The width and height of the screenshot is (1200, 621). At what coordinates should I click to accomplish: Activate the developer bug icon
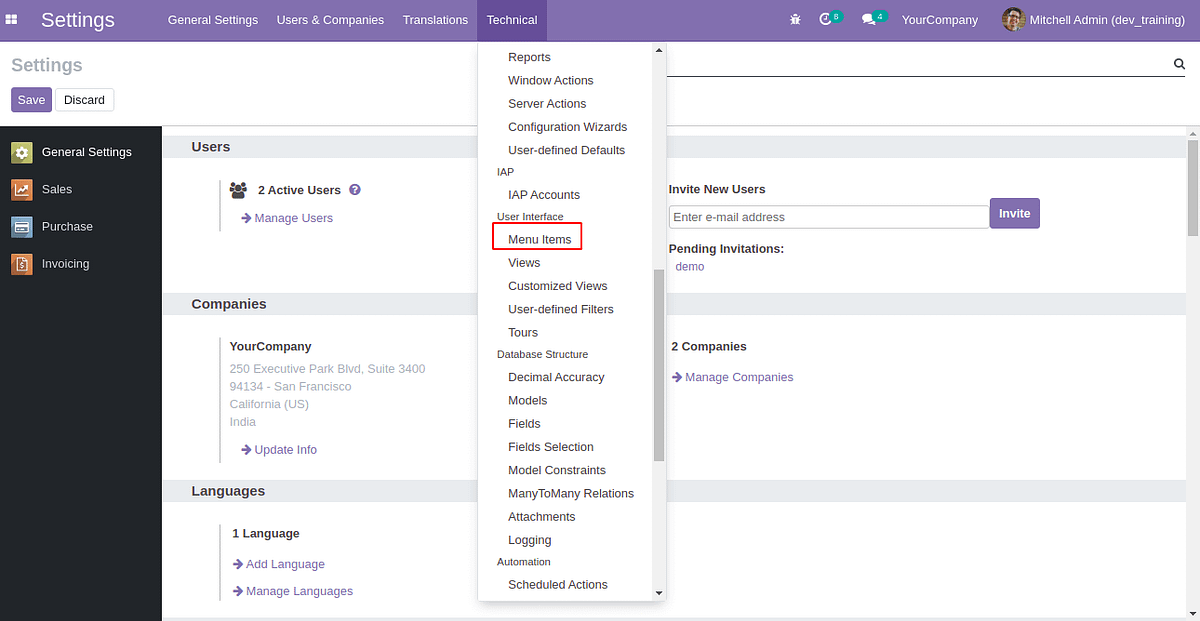[795, 19]
